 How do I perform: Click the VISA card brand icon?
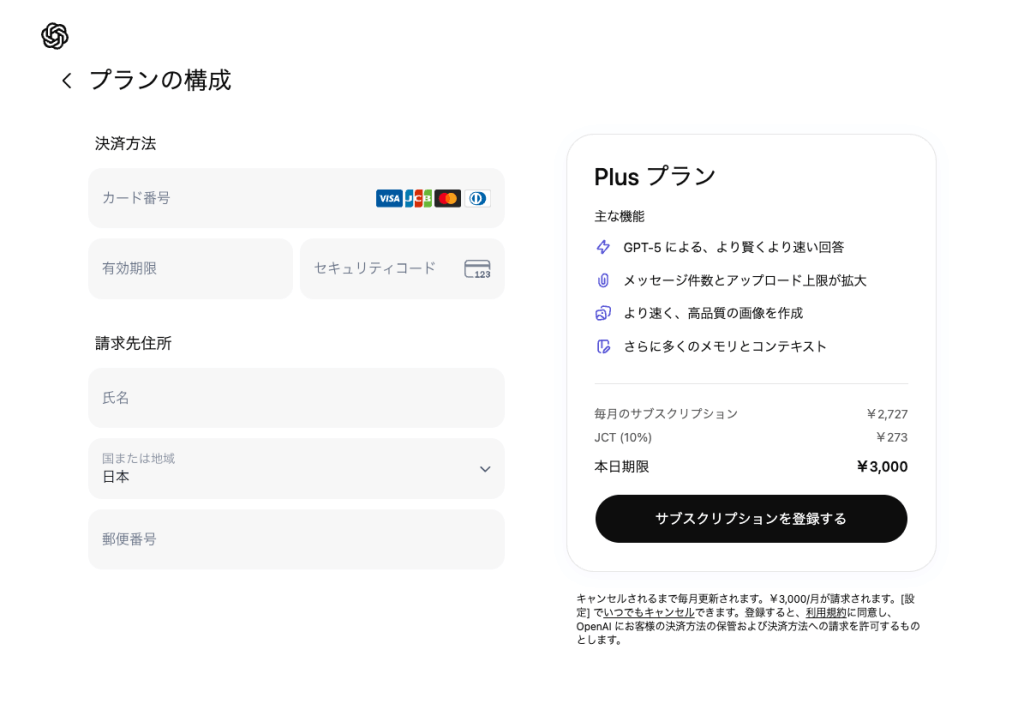pyautogui.click(x=389, y=198)
